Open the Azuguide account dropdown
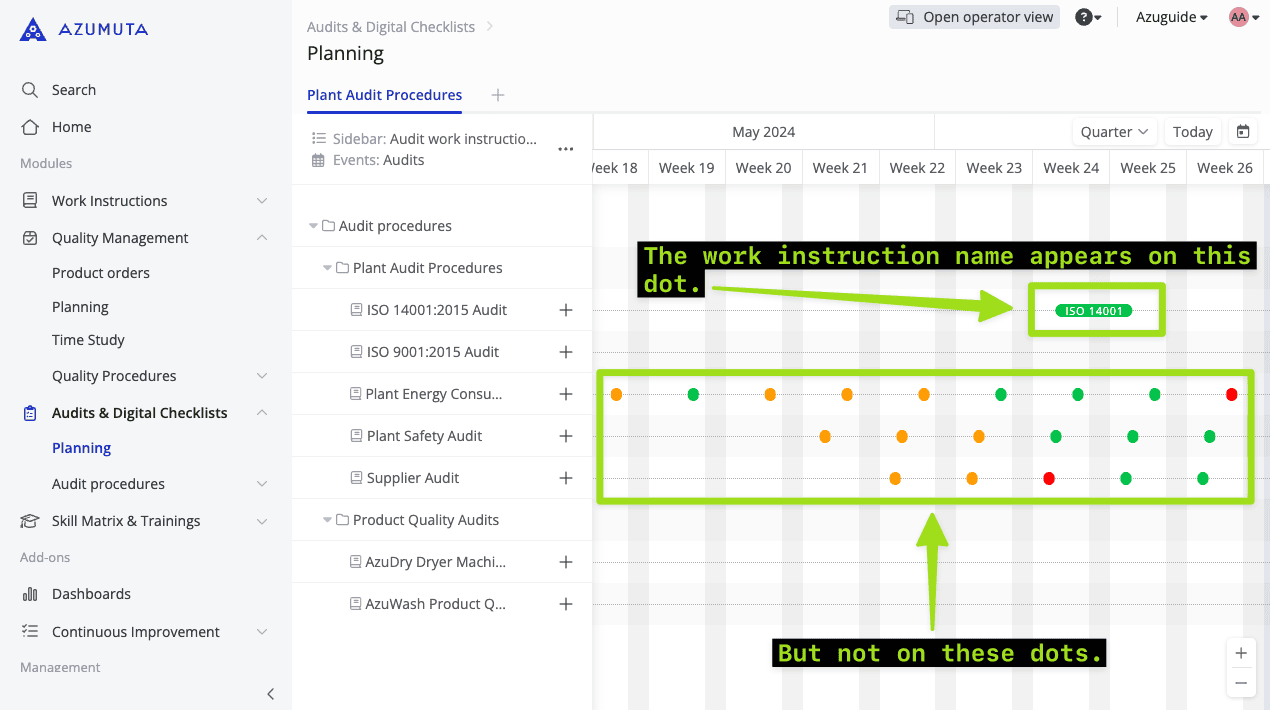This screenshot has width=1270, height=710. click(1171, 17)
